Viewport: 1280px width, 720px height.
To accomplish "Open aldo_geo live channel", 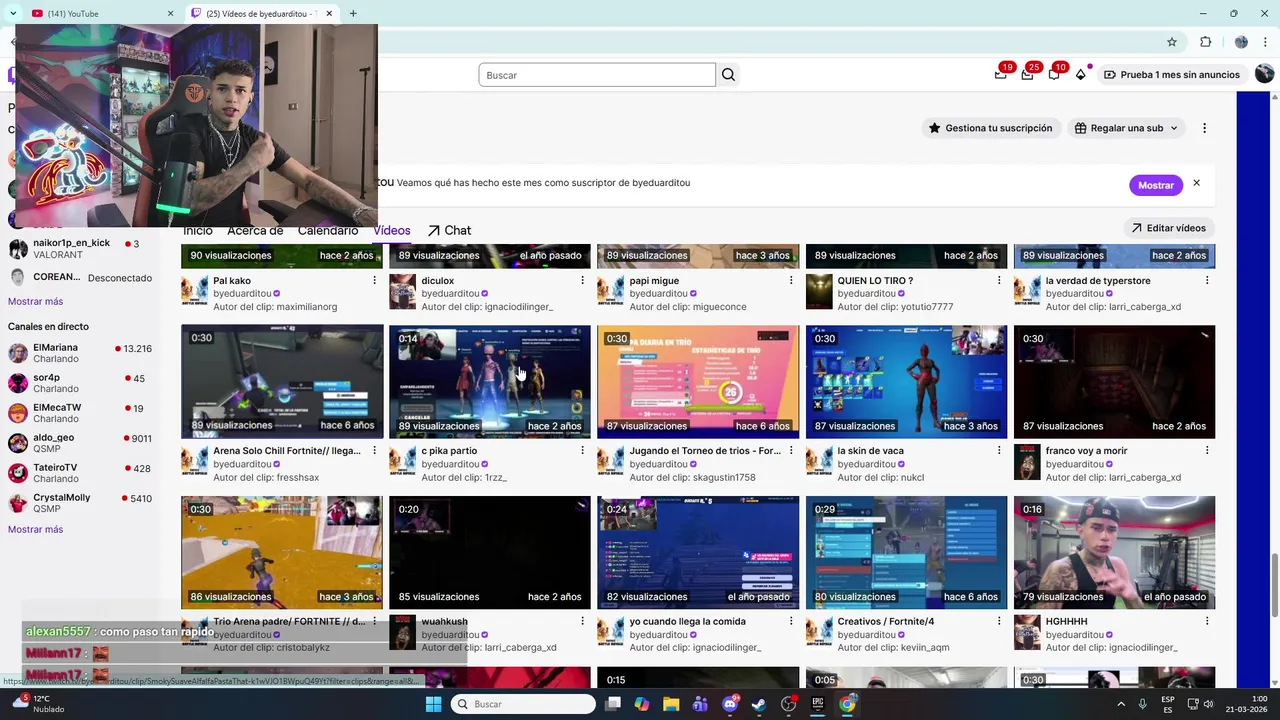I will [80, 443].
